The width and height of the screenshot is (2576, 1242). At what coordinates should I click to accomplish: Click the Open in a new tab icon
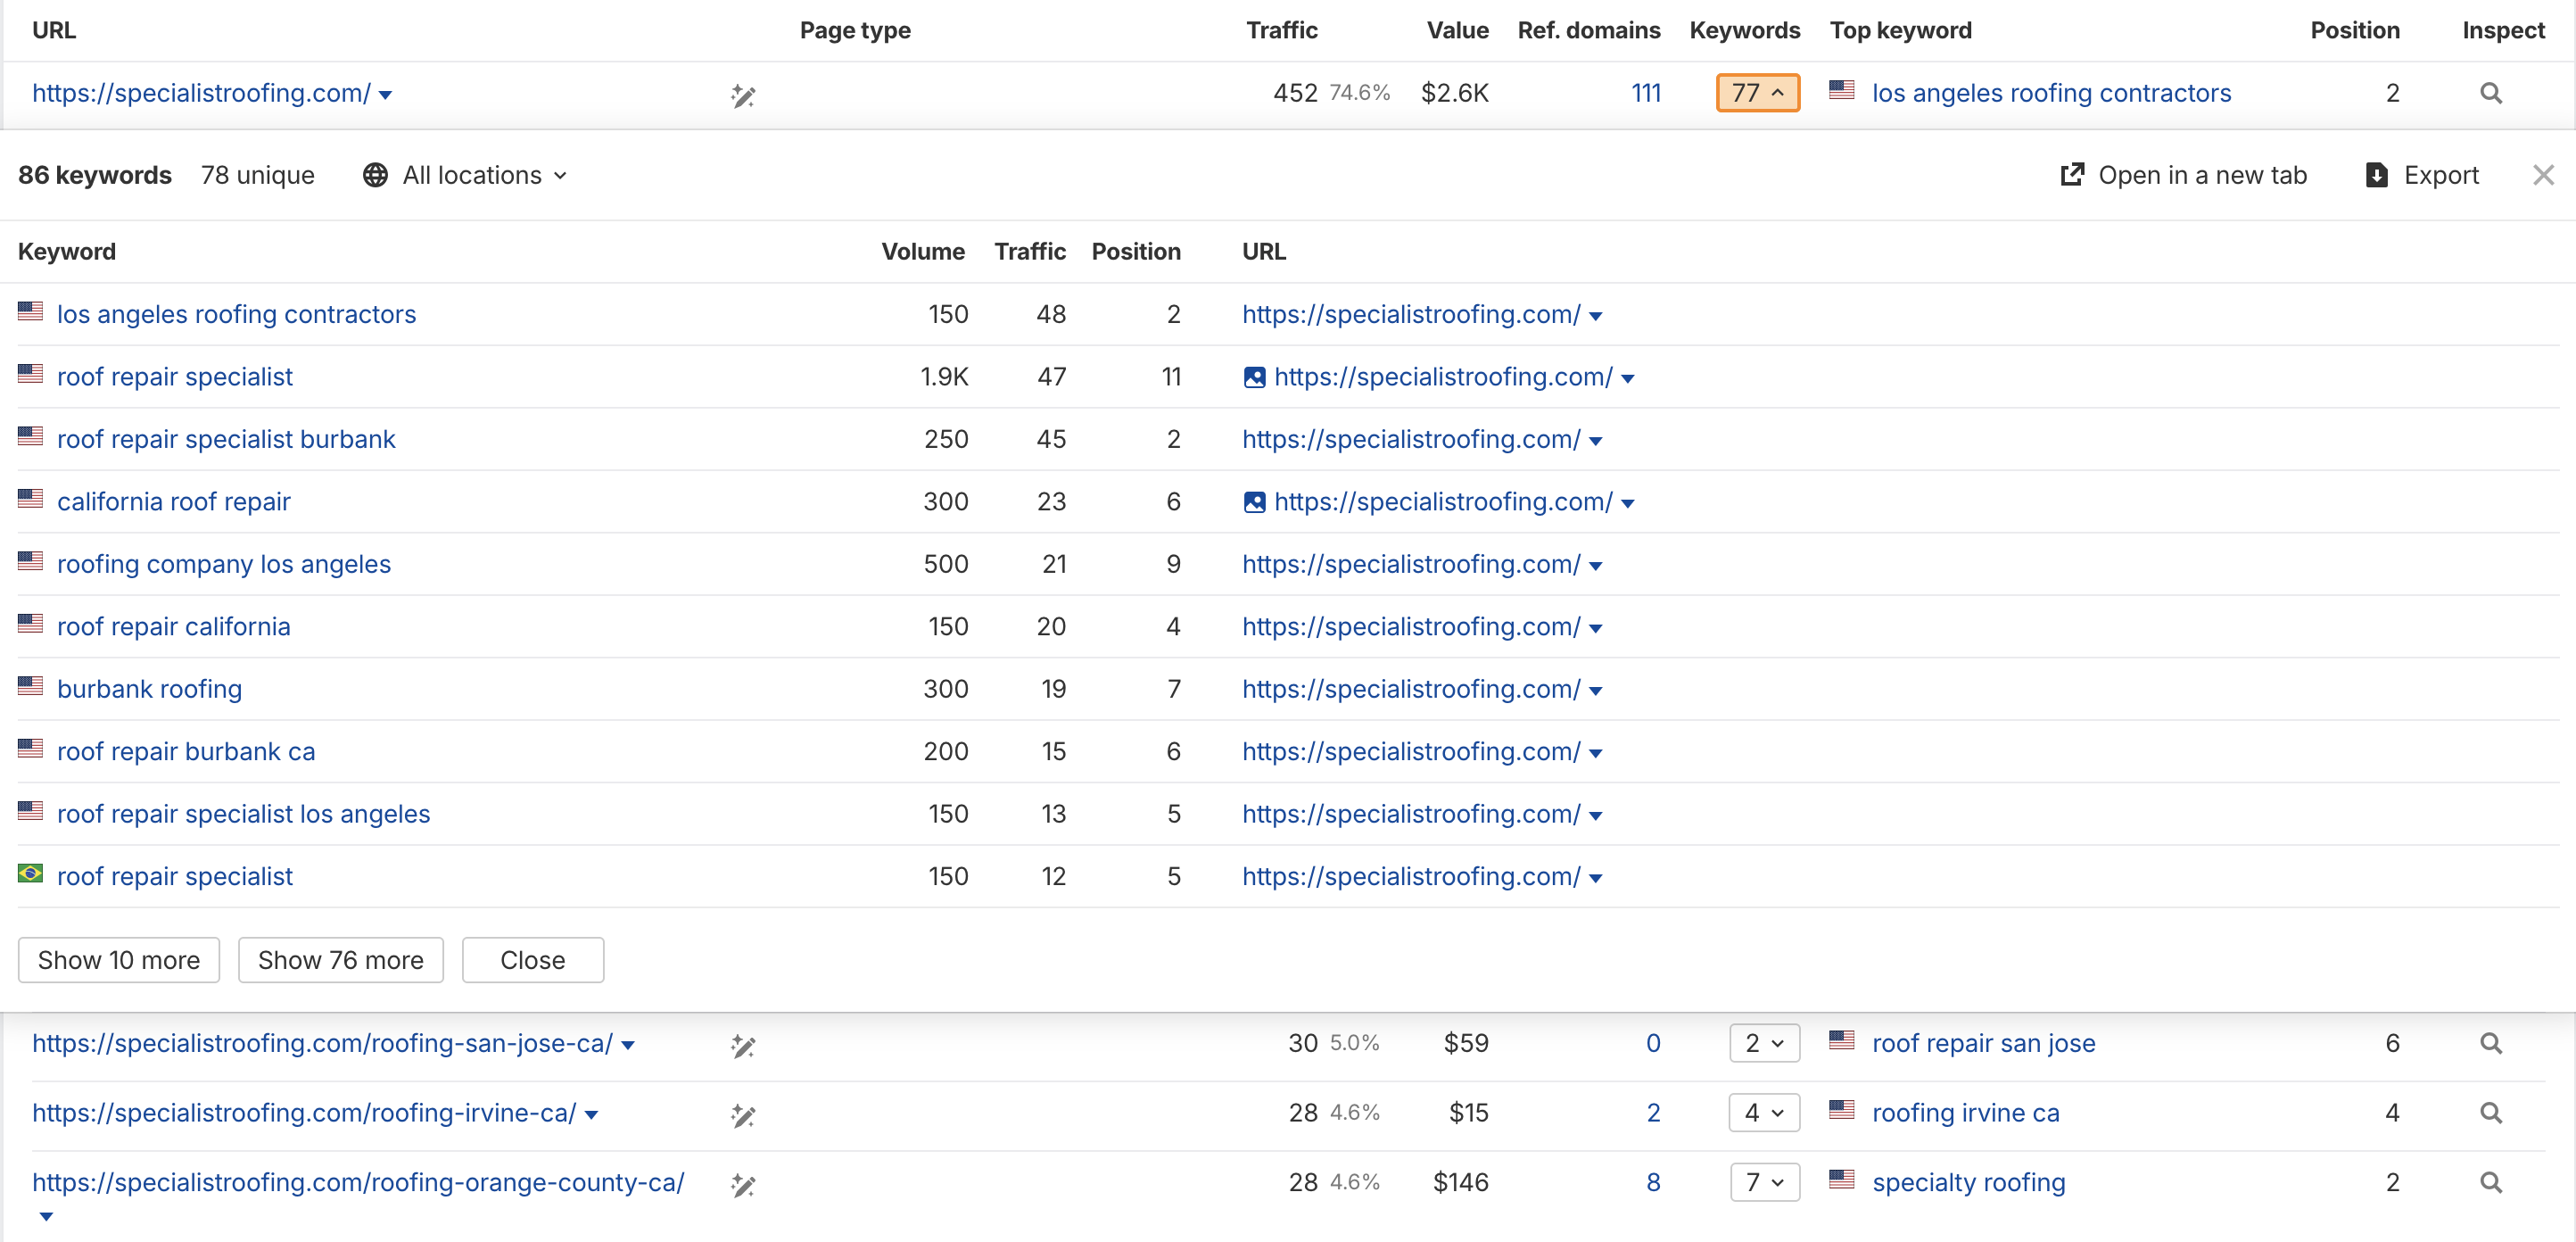point(2071,174)
